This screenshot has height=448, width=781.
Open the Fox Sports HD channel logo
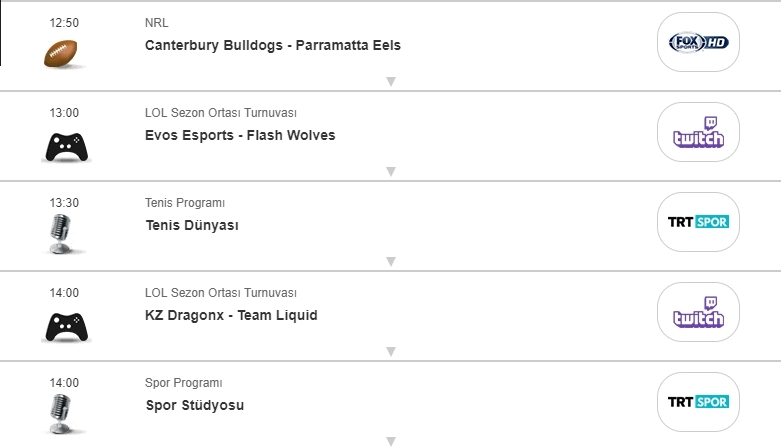pos(698,42)
